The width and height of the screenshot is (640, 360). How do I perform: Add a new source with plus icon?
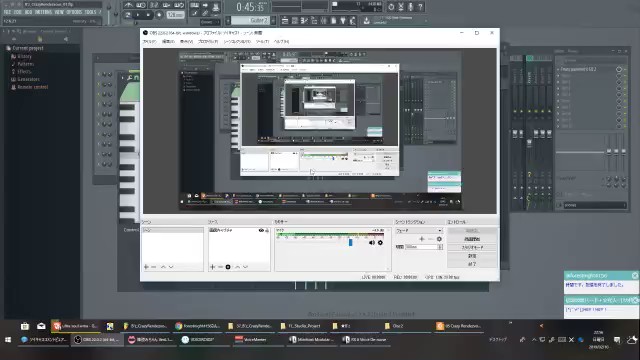coord(212,267)
